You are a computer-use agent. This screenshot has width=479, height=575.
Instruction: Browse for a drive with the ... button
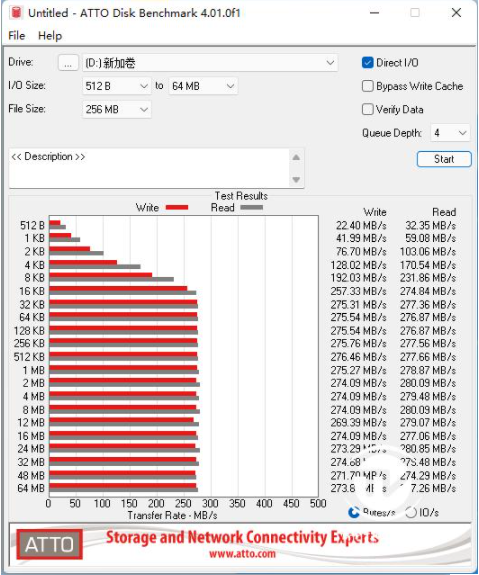point(68,63)
